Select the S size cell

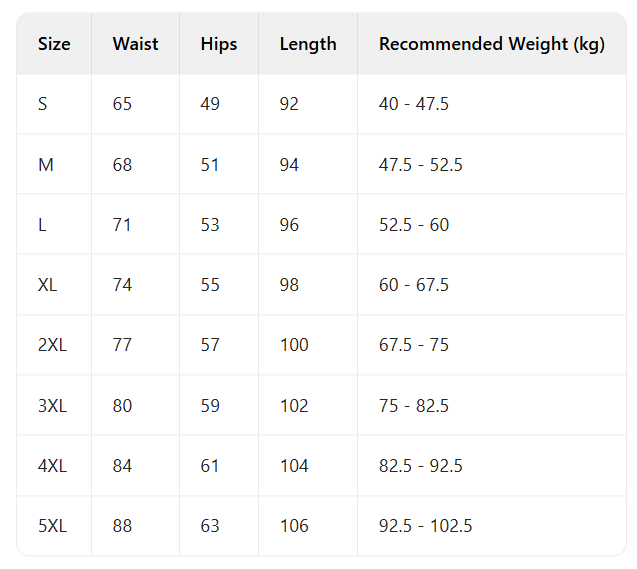click(43, 104)
